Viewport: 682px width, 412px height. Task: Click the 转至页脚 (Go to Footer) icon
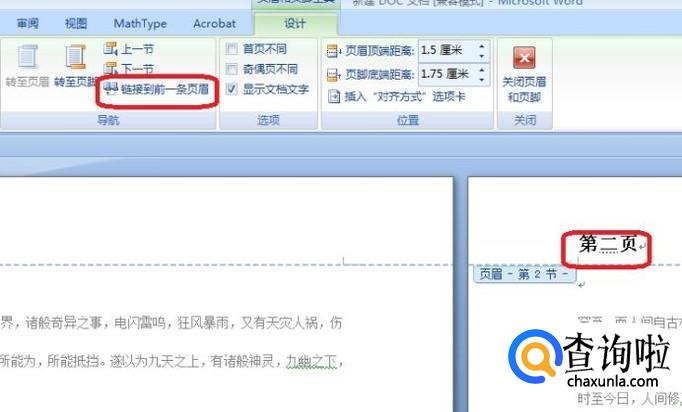click(76, 62)
